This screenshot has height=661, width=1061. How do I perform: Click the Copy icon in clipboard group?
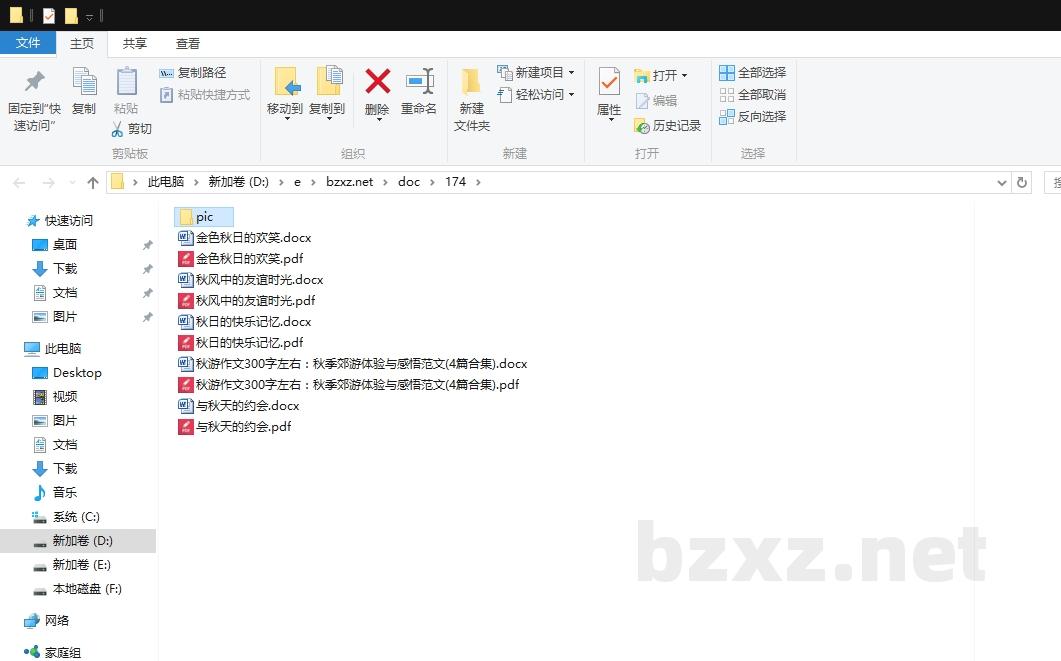point(84,82)
